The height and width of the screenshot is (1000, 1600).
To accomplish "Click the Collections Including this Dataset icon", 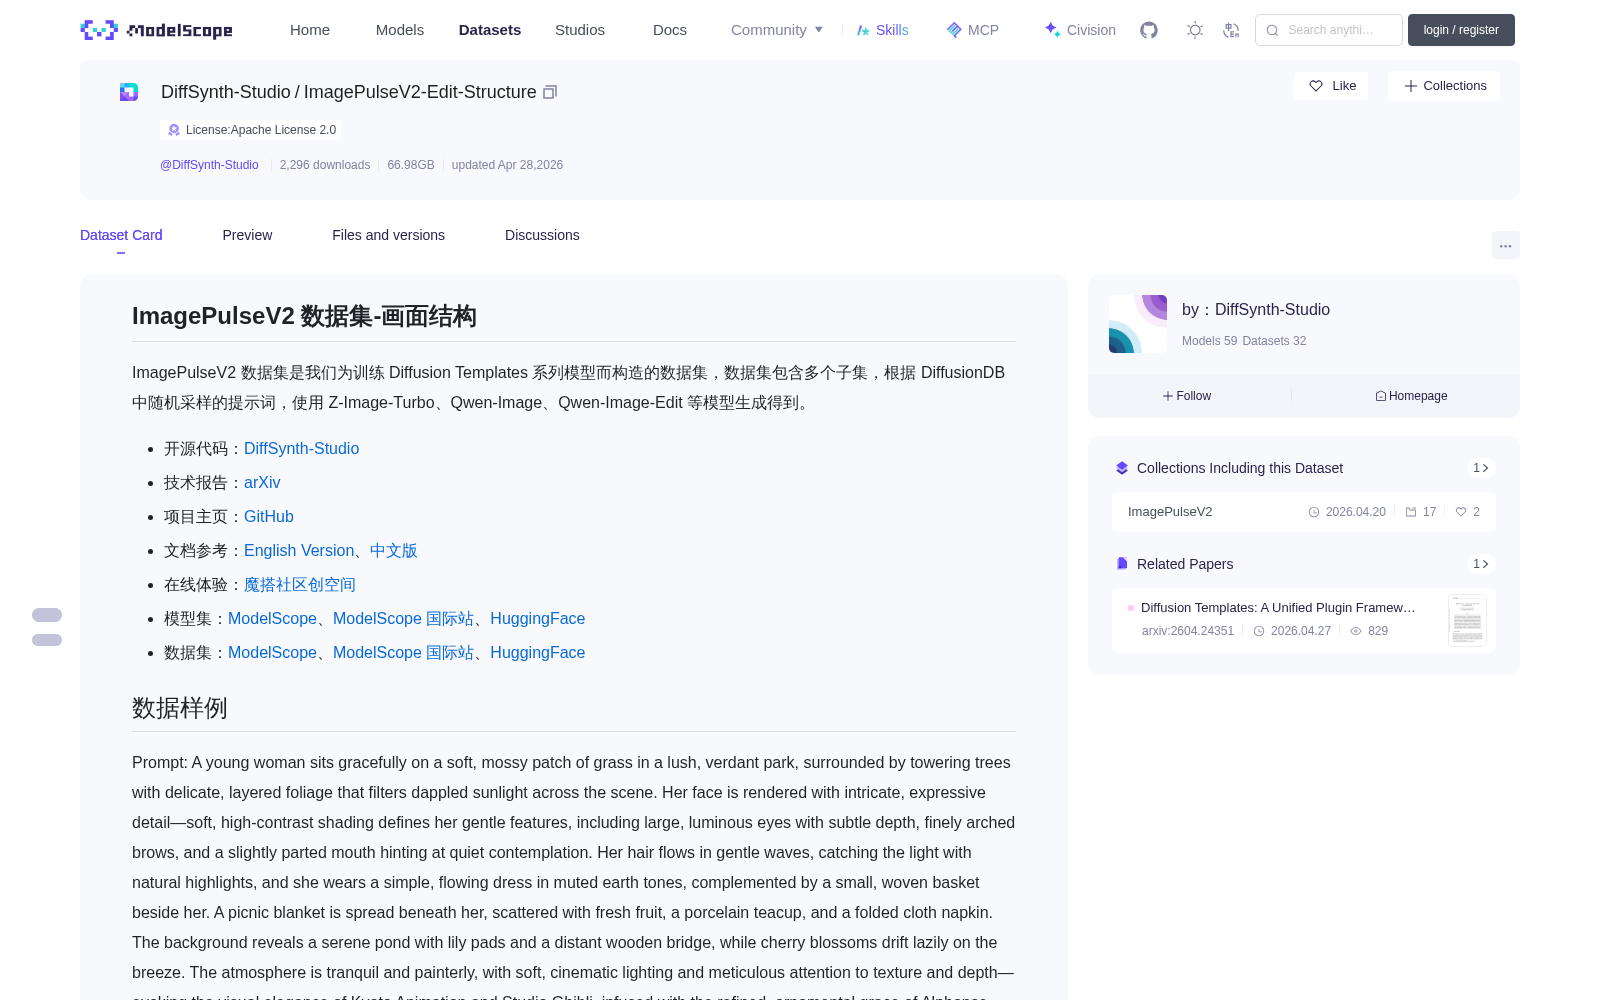I will coord(1122,468).
